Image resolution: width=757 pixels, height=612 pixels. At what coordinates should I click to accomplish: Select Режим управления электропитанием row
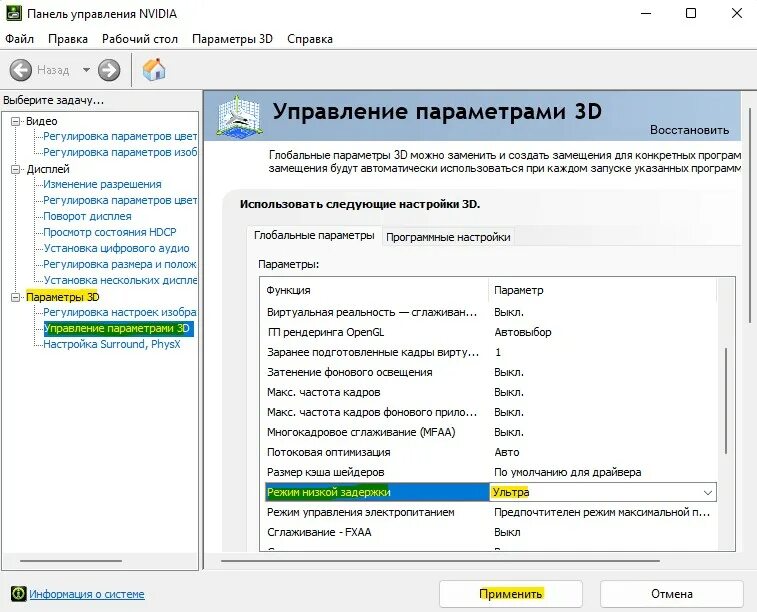coord(491,512)
